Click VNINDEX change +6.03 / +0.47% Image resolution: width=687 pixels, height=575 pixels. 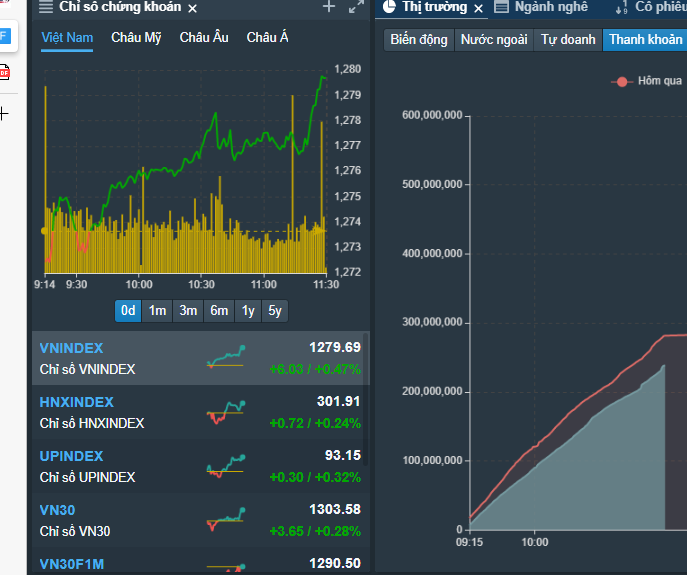tap(315, 369)
